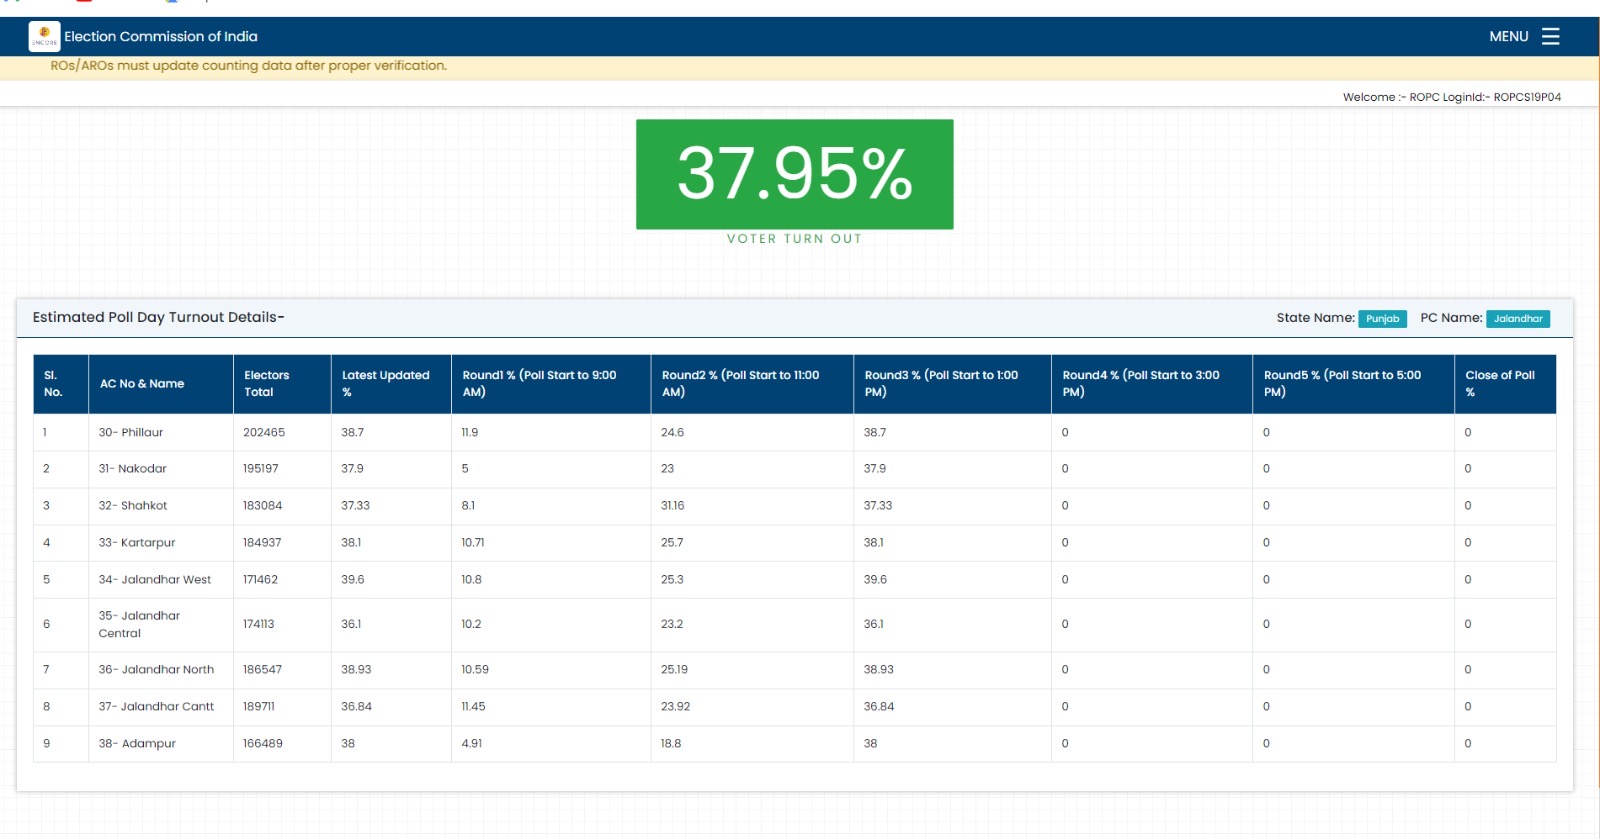
Task: Select the Jalandhar PC name badge
Action: coord(1517,318)
